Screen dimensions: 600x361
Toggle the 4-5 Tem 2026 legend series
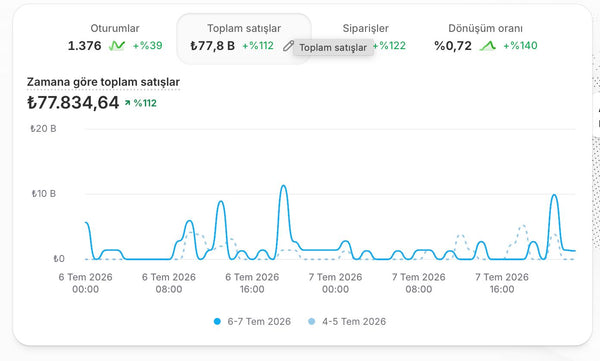(347, 322)
